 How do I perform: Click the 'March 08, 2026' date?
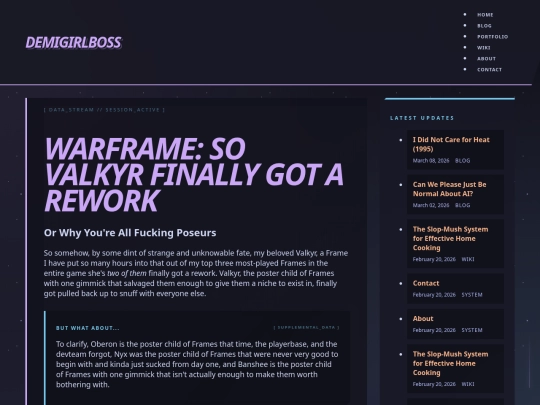click(431, 160)
